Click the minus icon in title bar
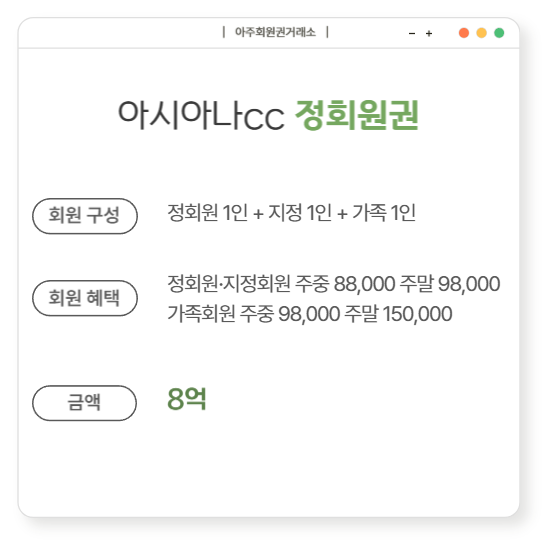The width and height of the screenshot is (550, 550). [412, 34]
